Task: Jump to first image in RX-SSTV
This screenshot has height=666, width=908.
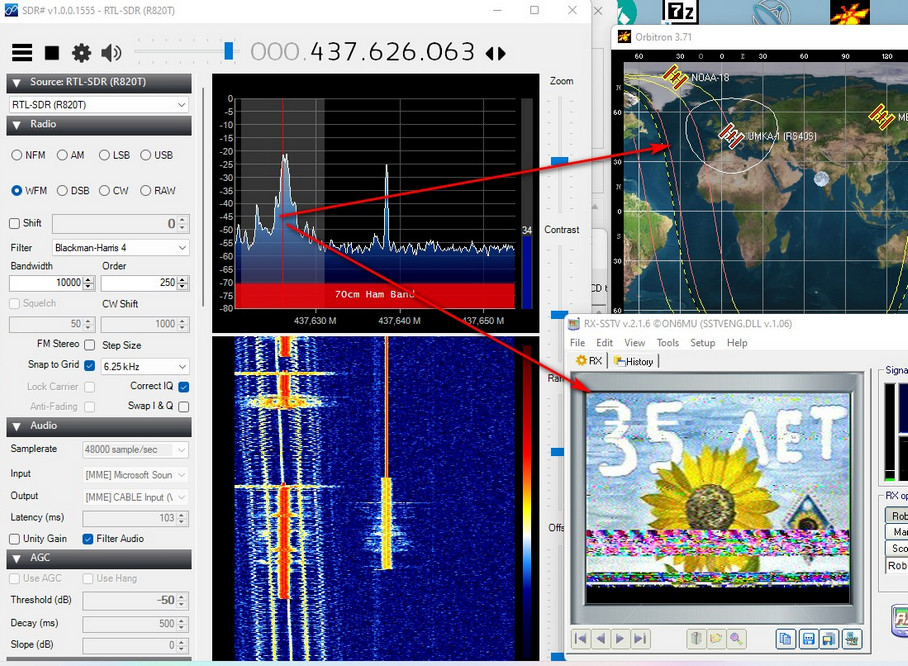Action: 580,638
